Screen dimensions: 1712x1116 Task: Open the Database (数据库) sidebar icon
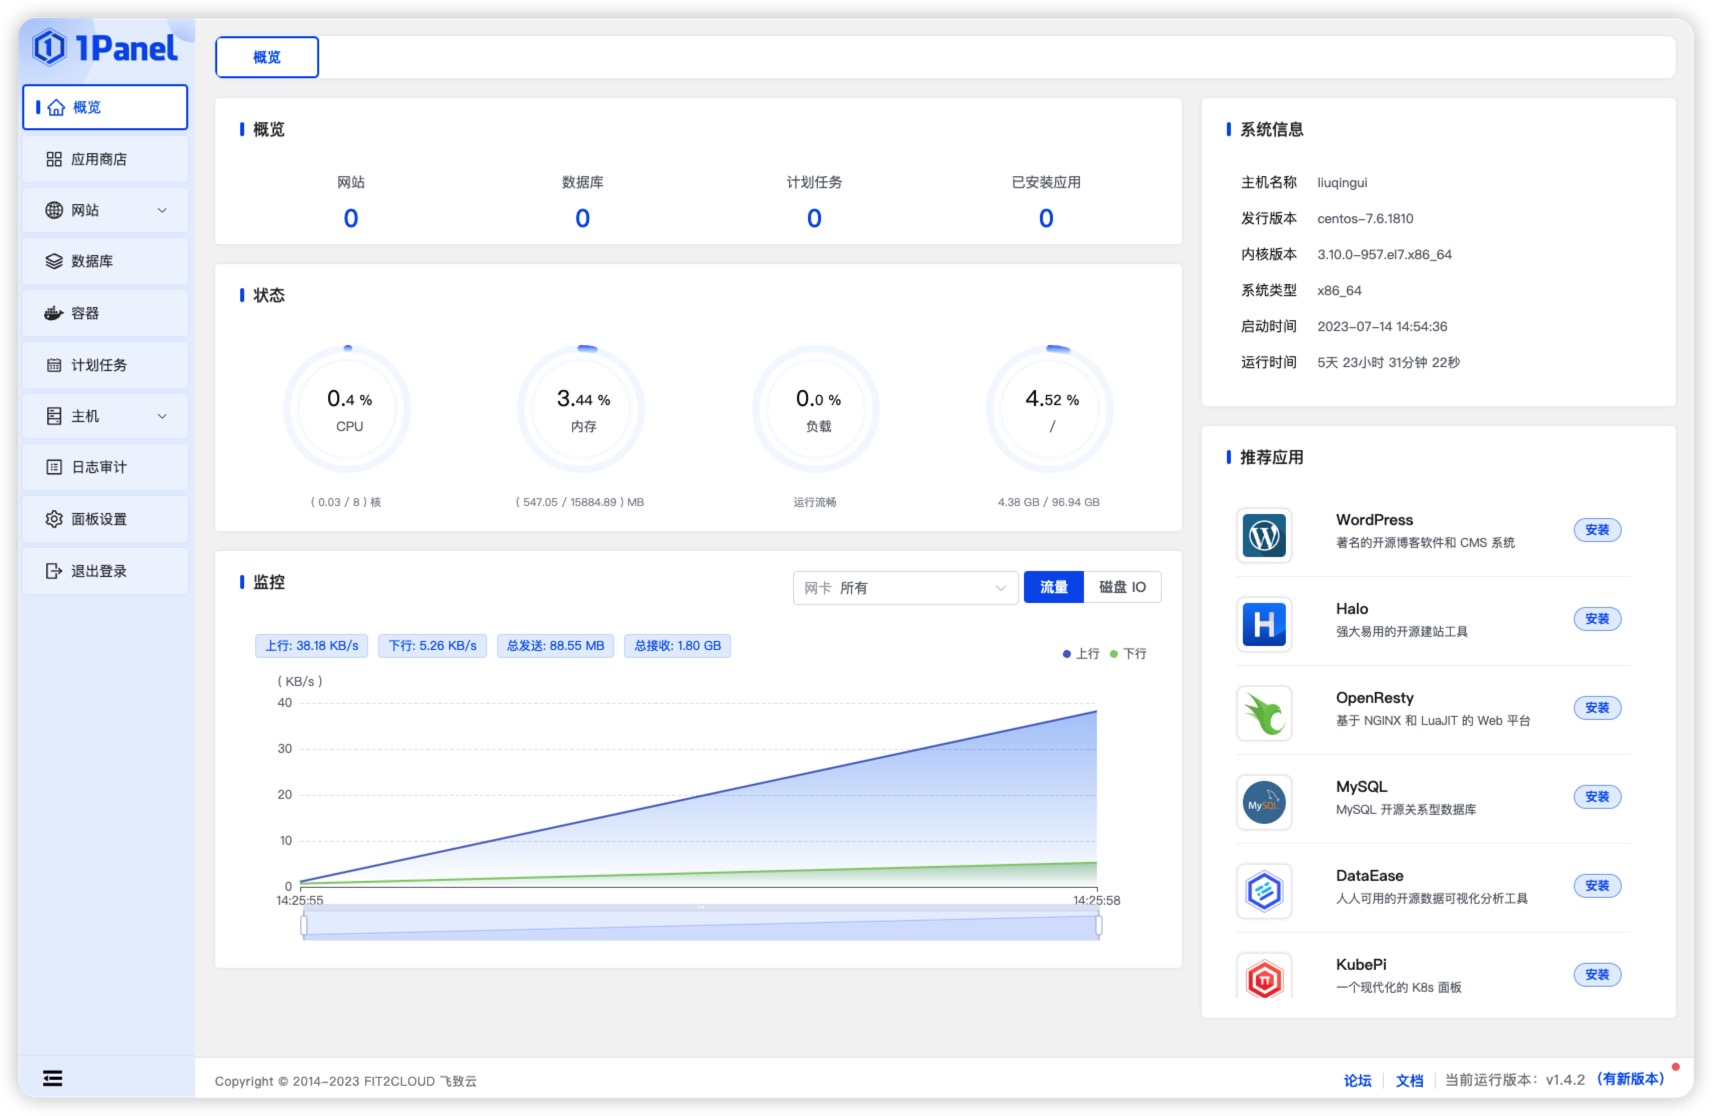click(54, 261)
